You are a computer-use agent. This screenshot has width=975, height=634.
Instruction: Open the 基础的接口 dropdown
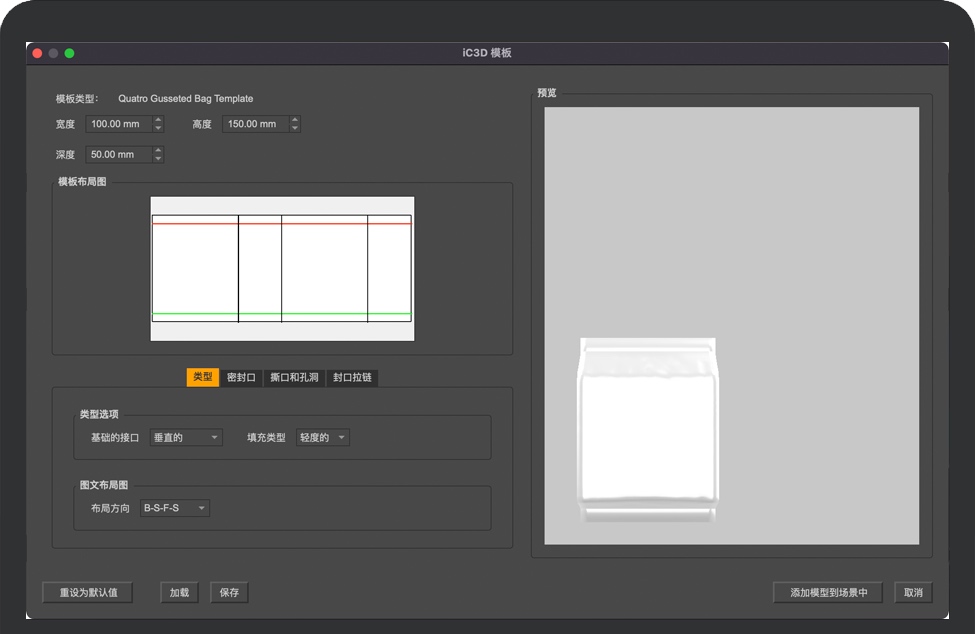pyautogui.click(x=186, y=438)
